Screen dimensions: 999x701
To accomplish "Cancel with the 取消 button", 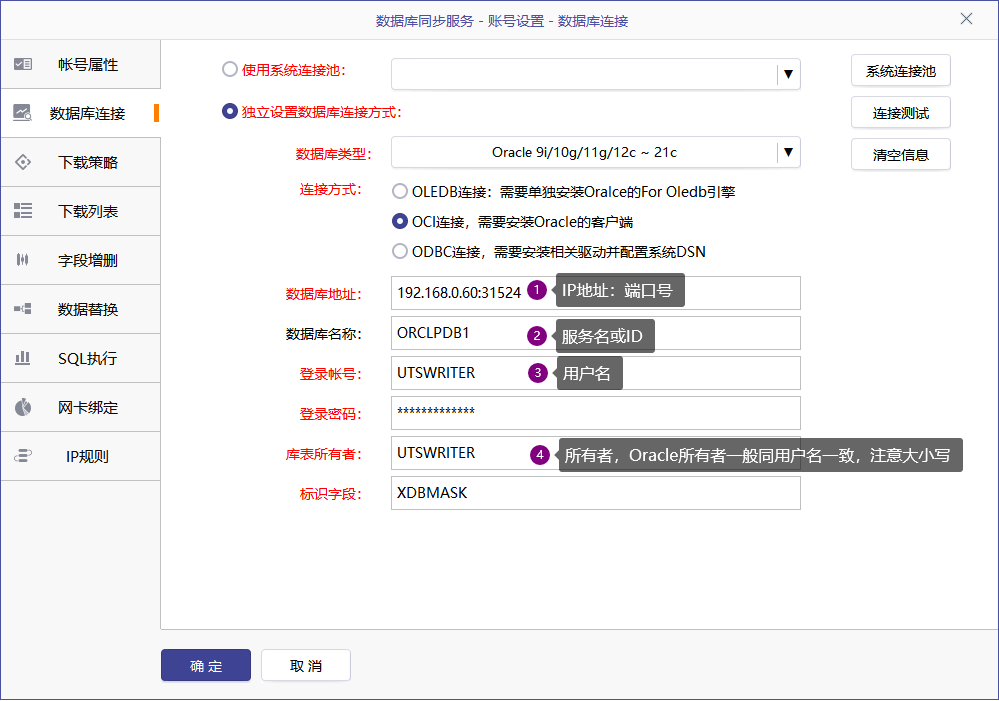I will tap(306, 665).
